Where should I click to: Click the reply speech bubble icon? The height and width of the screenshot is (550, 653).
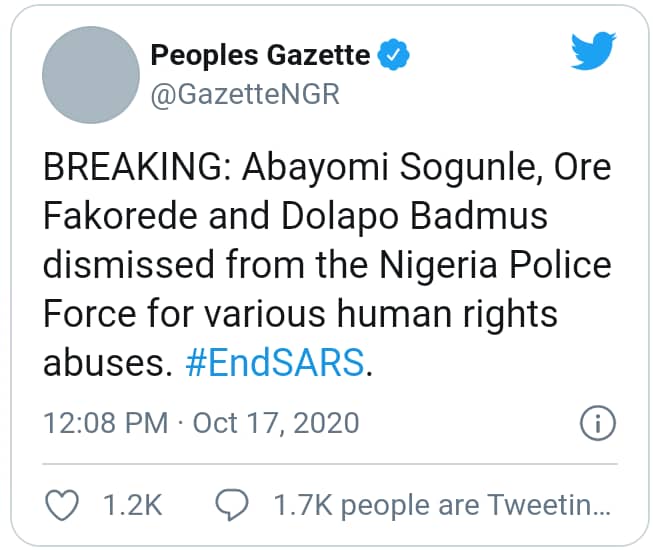pyautogui.click(x=234, y=506)
